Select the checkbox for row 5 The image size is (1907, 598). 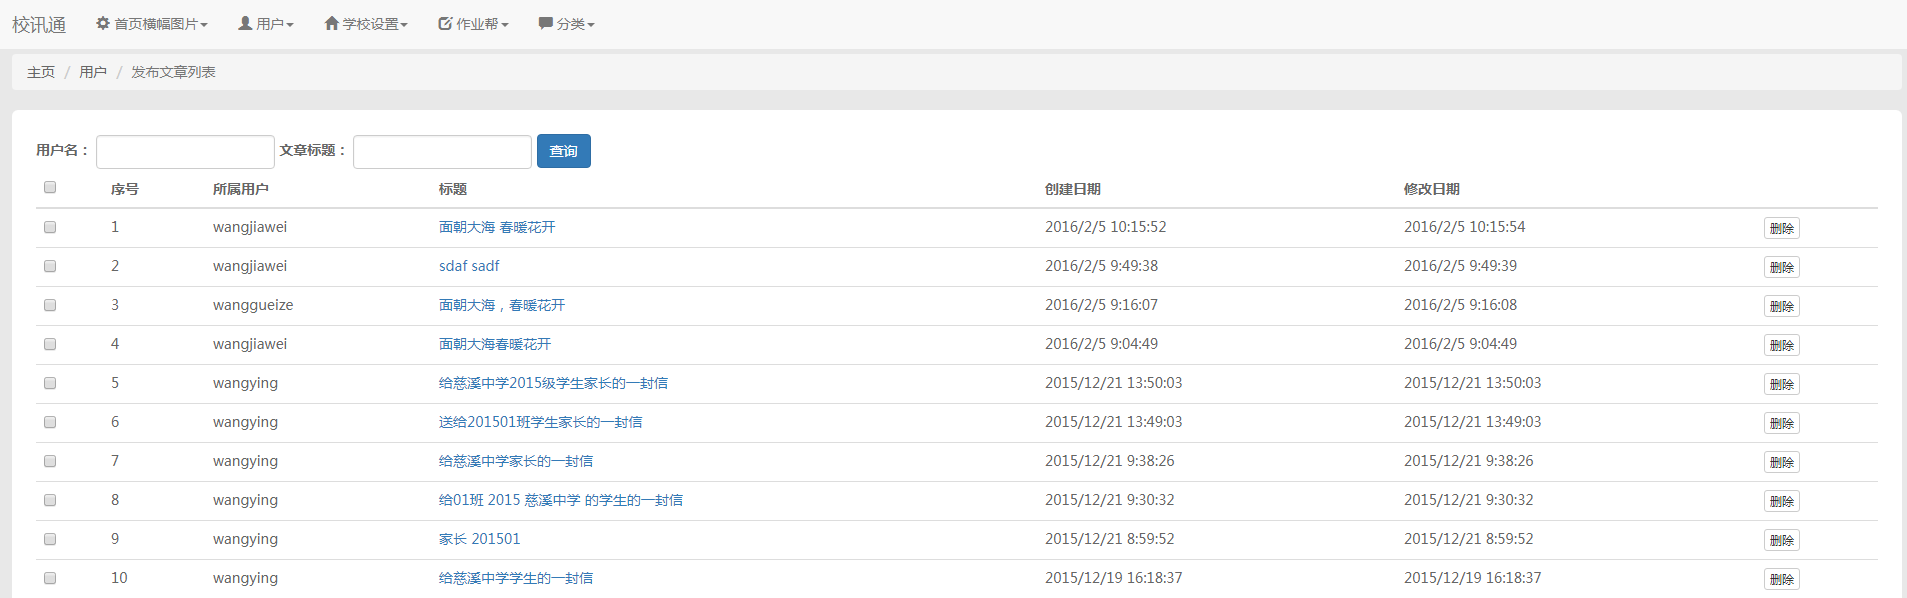(x=50, y=383)
